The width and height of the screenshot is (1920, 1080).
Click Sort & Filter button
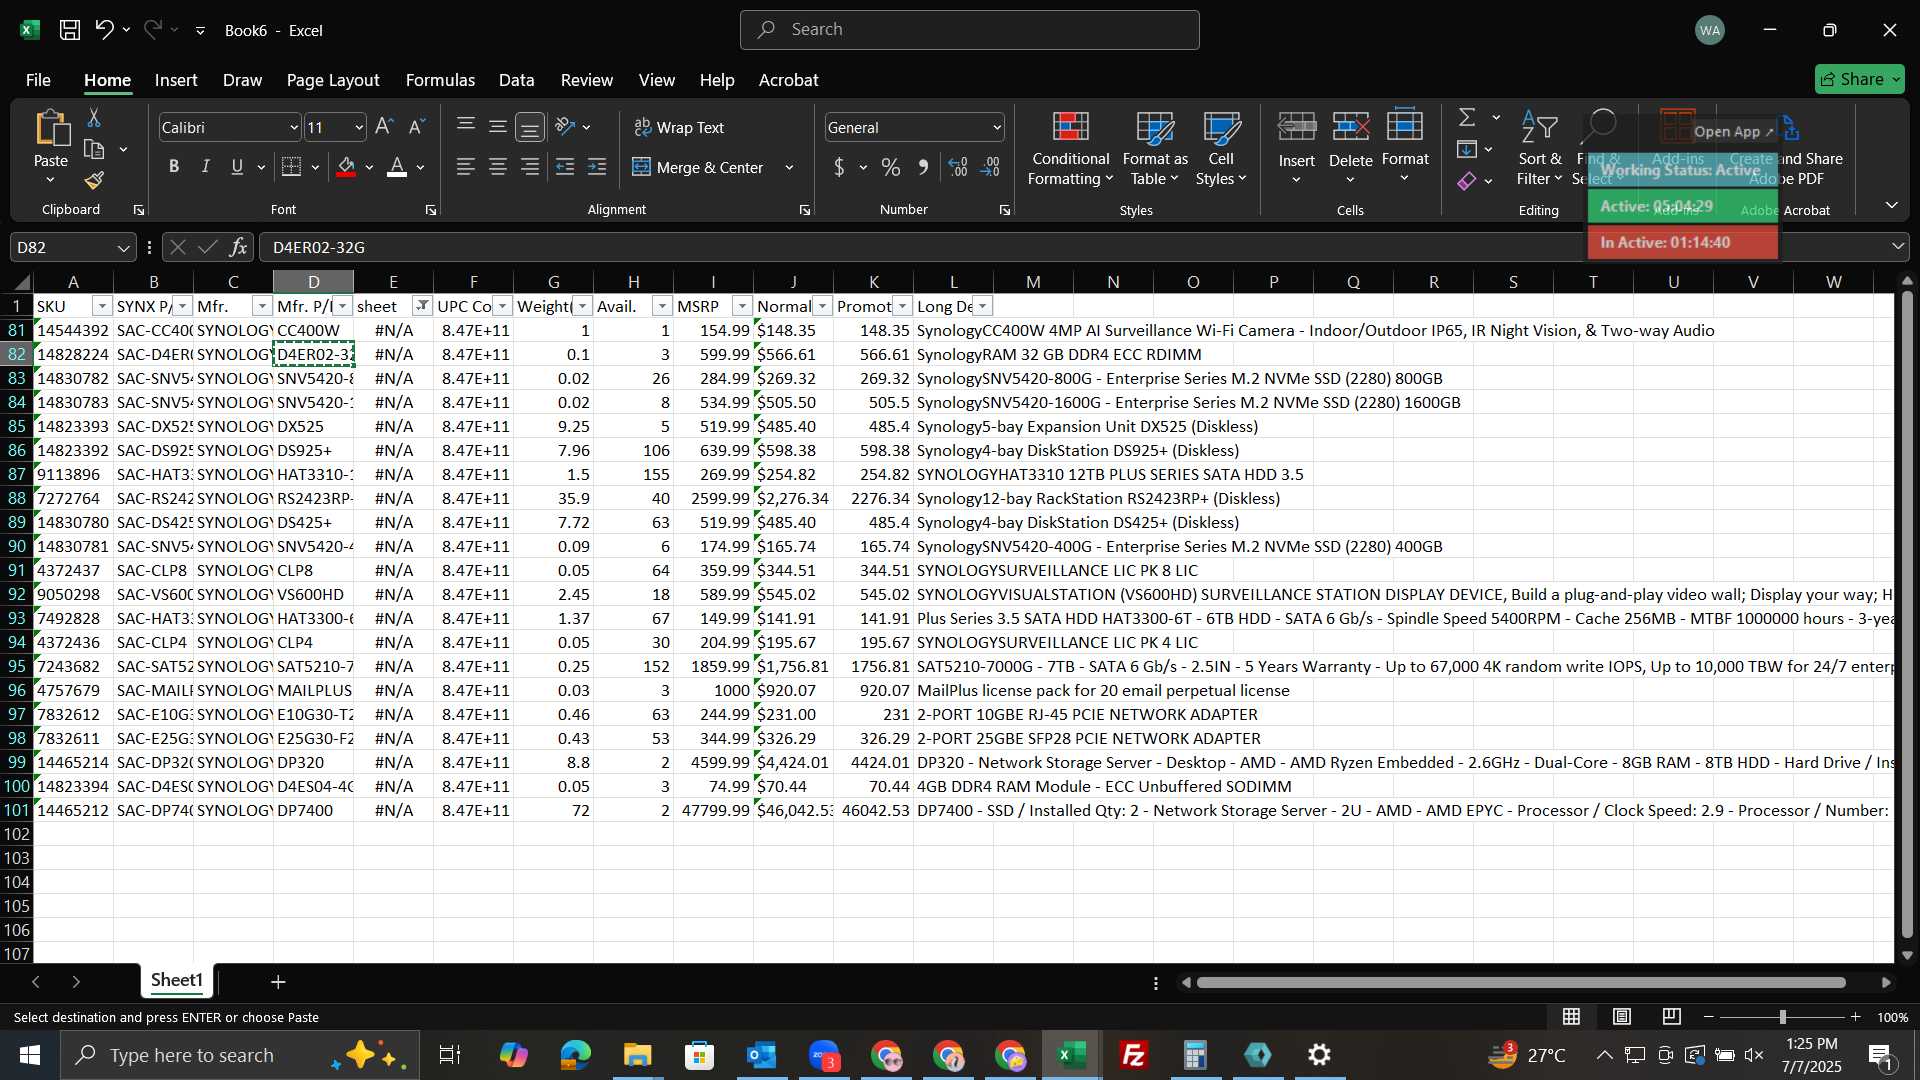[1539, 150]
